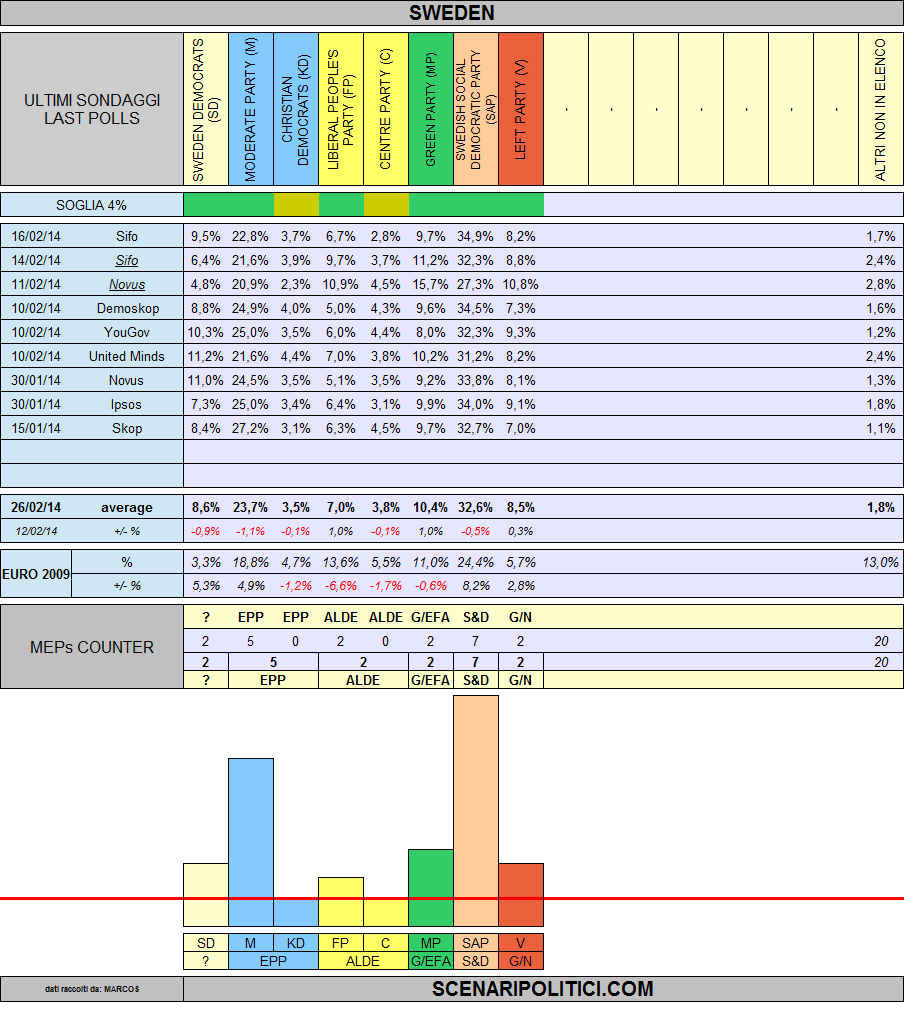Screen dimensions: 908x1035
Task: Click the 2,8% others value in the 11/02/14 Novus row
Action: (881, 284)
